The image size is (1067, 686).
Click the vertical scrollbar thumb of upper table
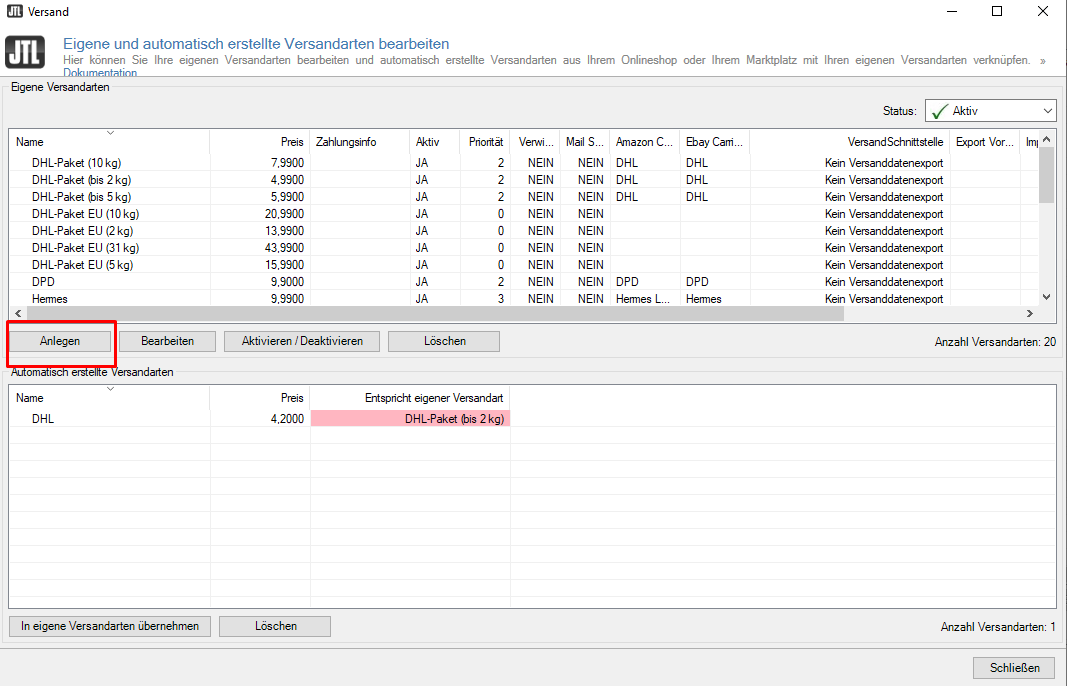pos(1047,175)
